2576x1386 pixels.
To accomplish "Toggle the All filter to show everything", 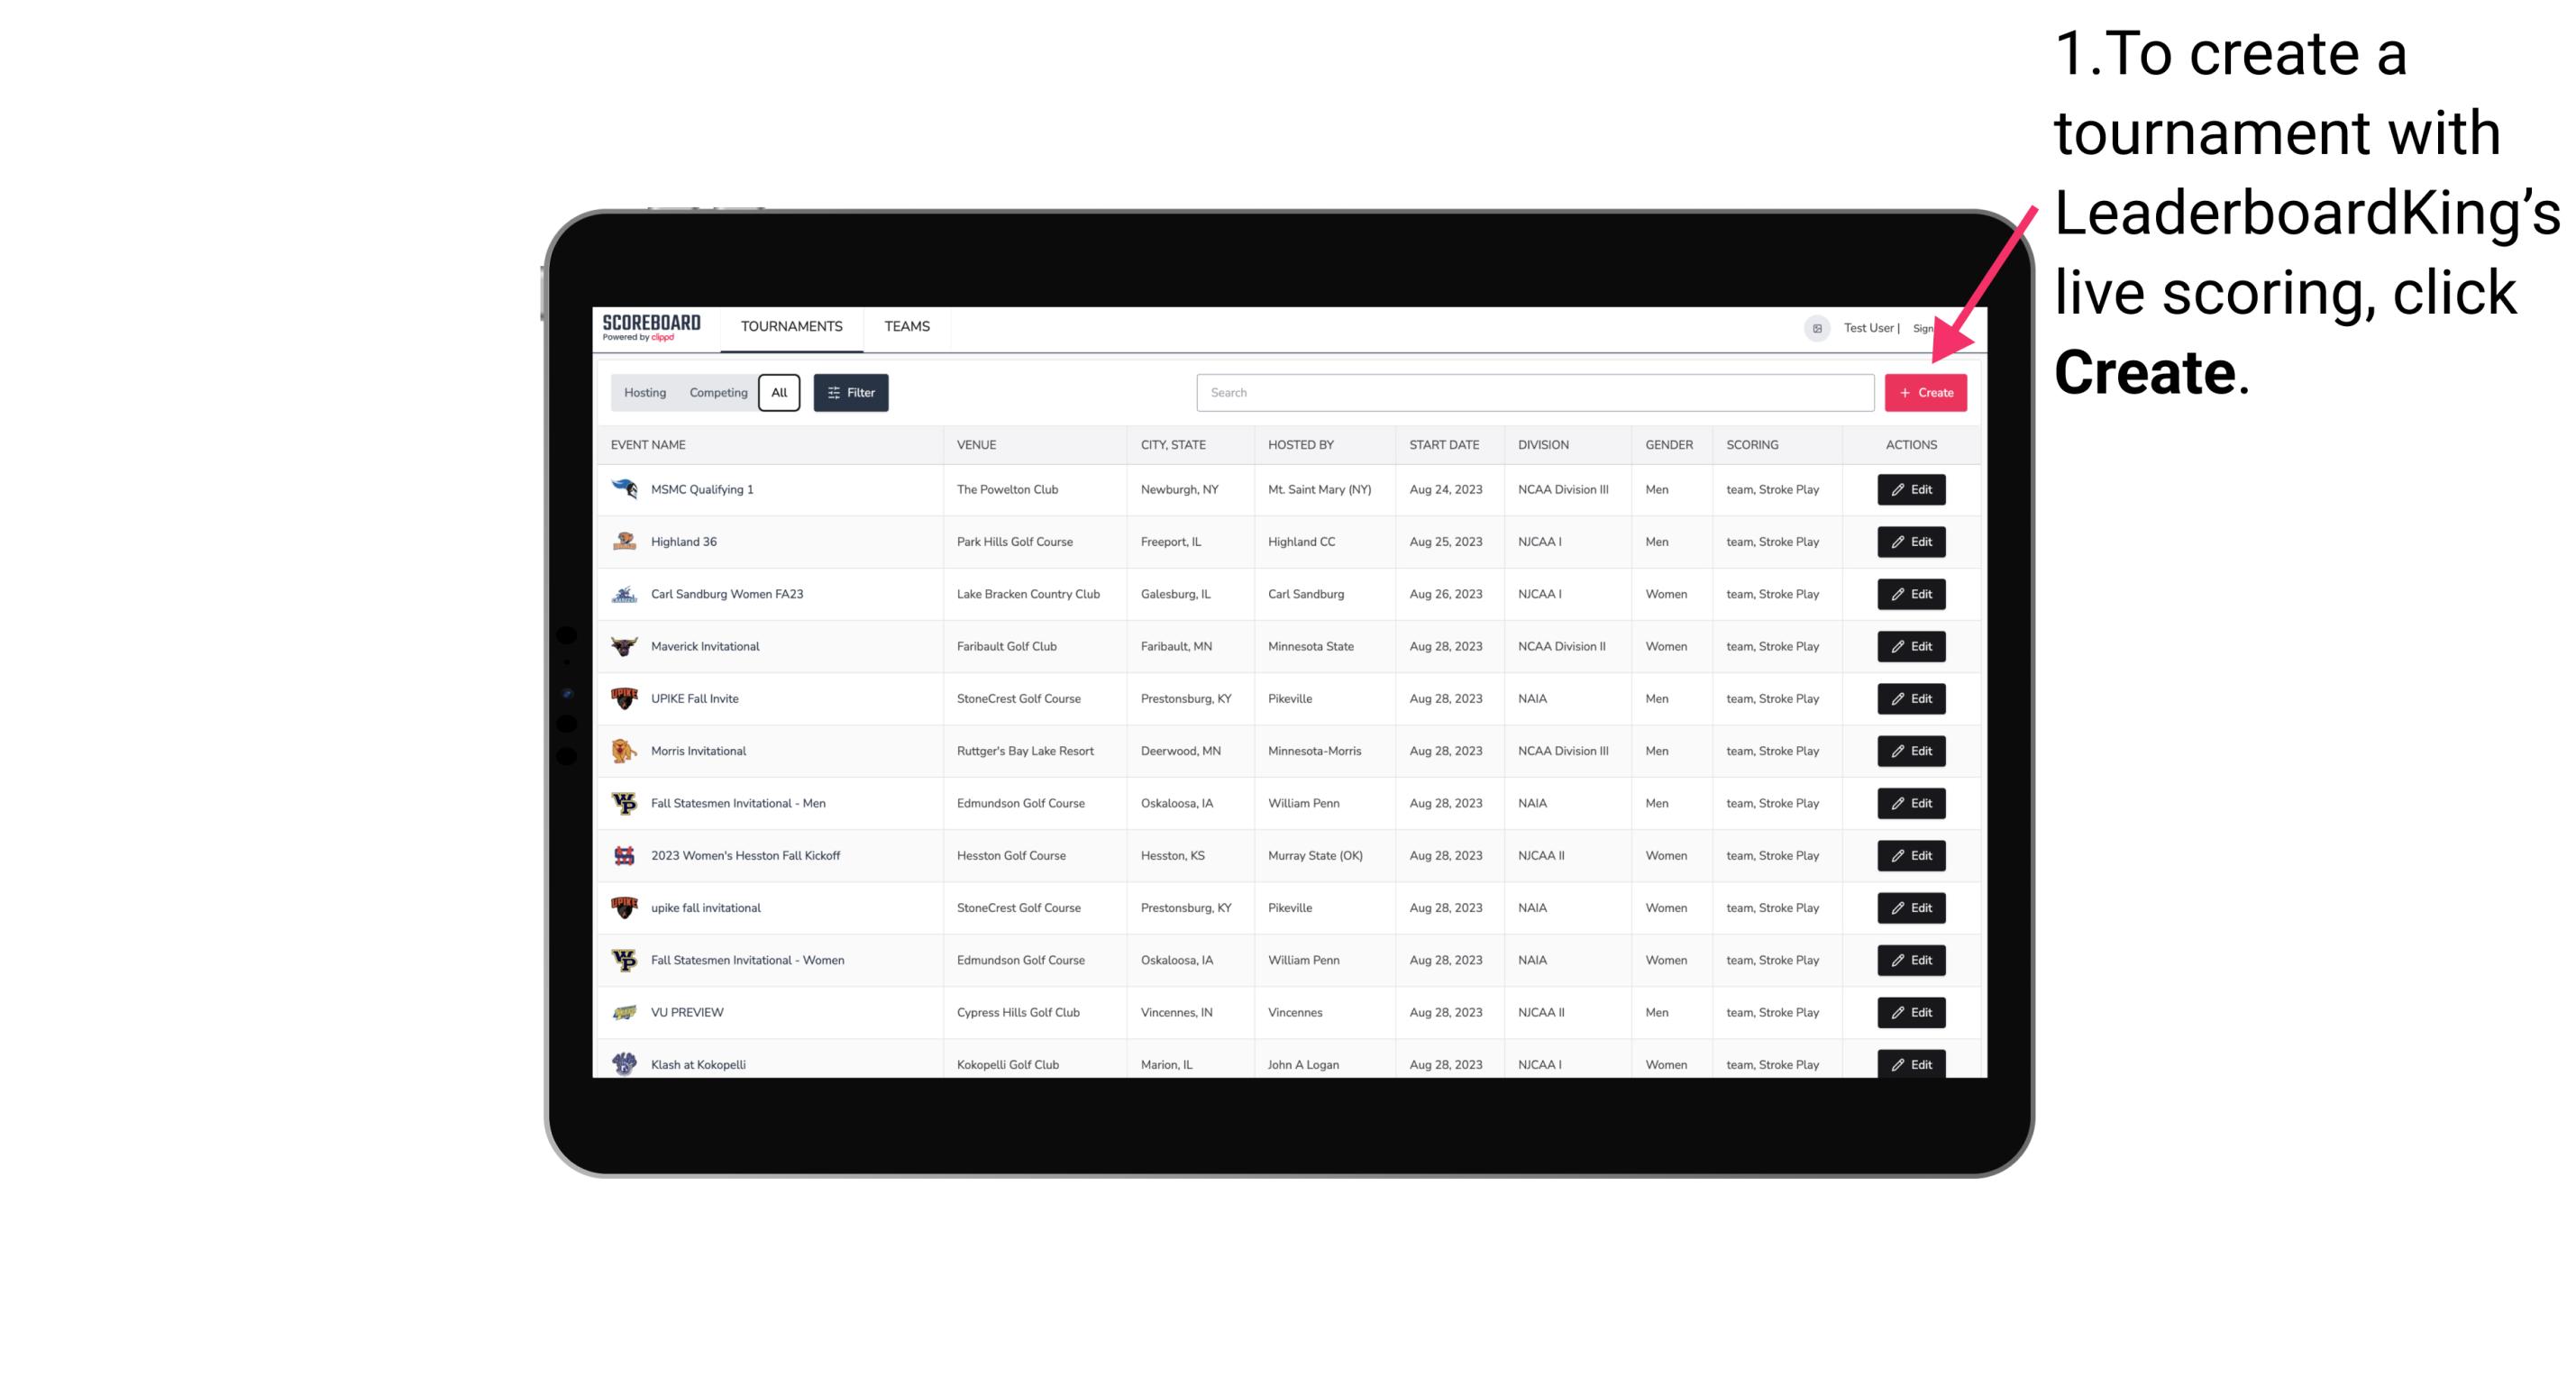I will click(779, 393).
